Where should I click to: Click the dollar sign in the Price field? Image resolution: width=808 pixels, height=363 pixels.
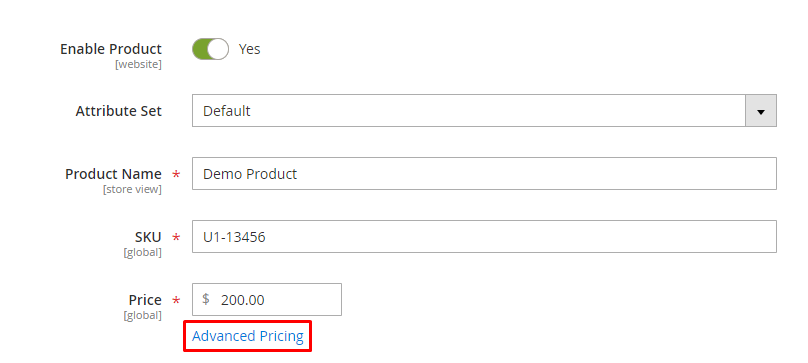tap(206, 299)
